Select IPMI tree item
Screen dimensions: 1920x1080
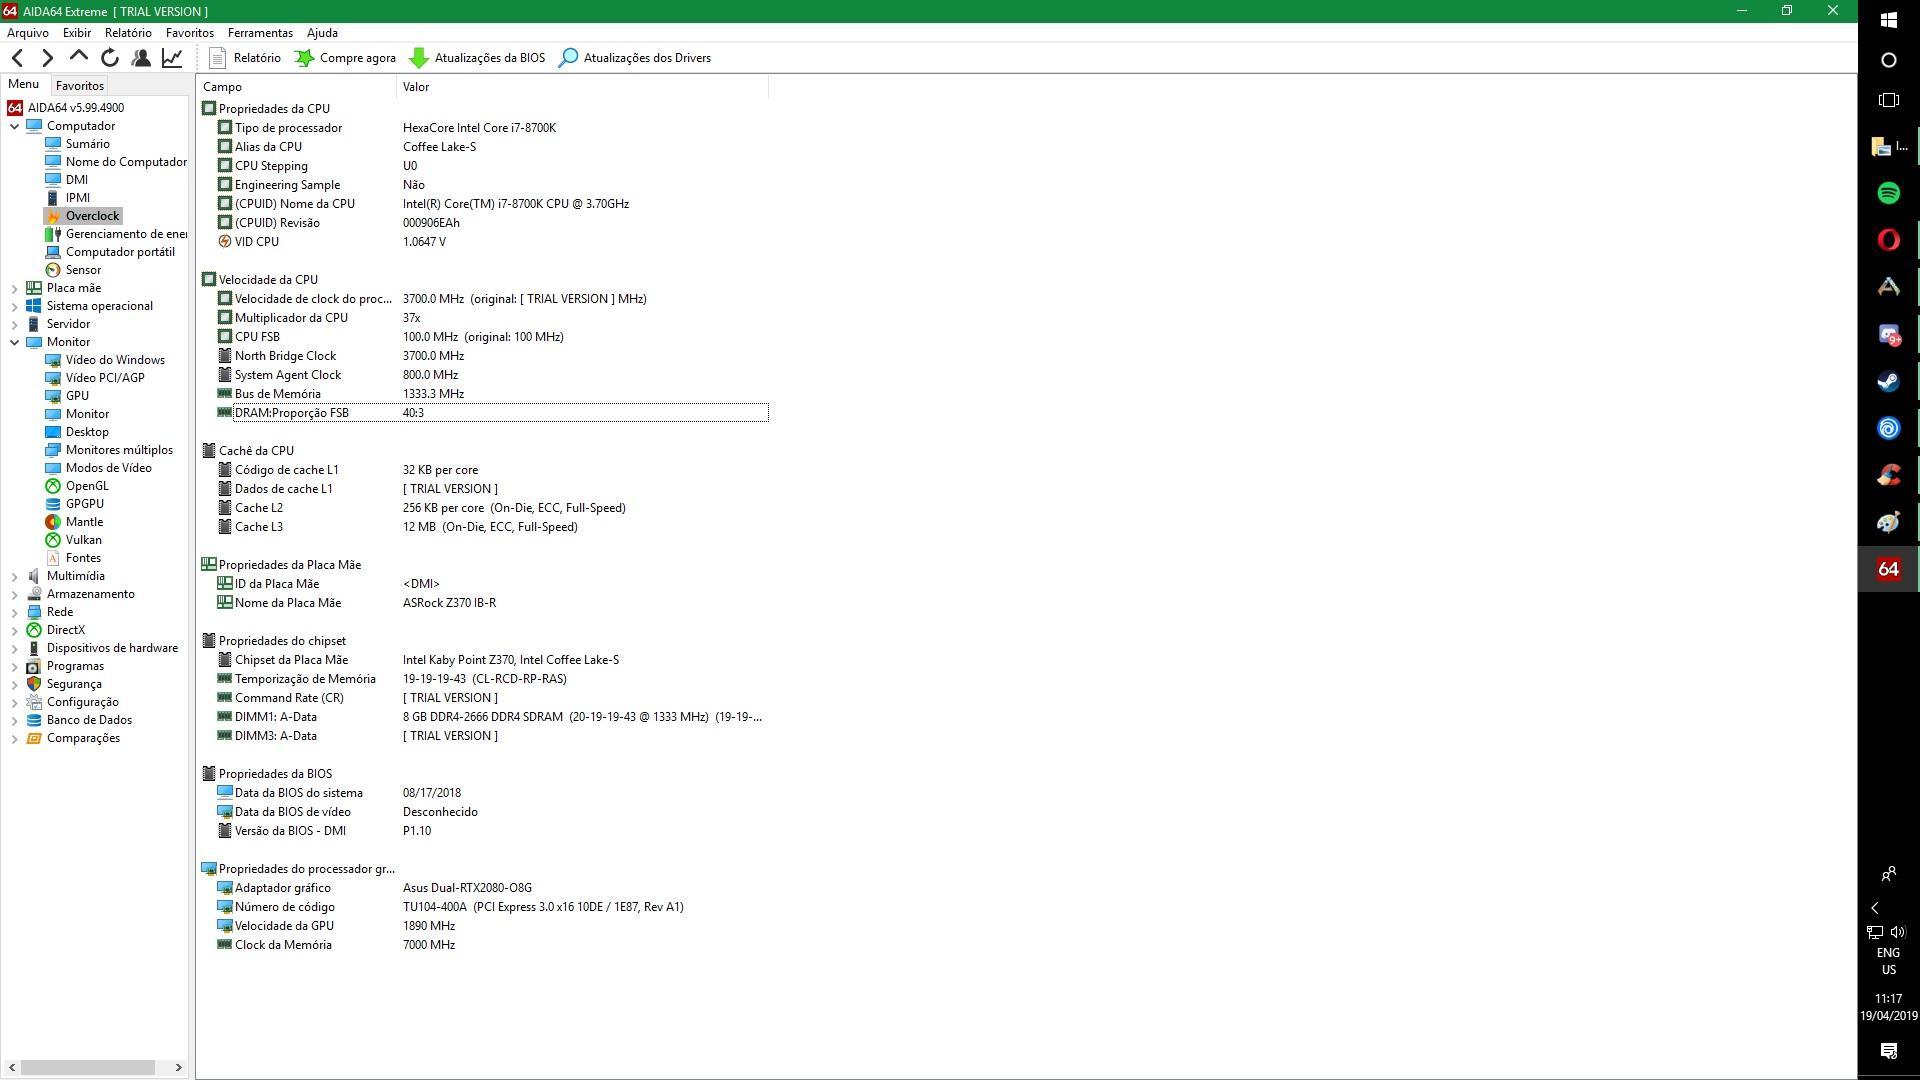pyautogui.click(x=78, y=198)
